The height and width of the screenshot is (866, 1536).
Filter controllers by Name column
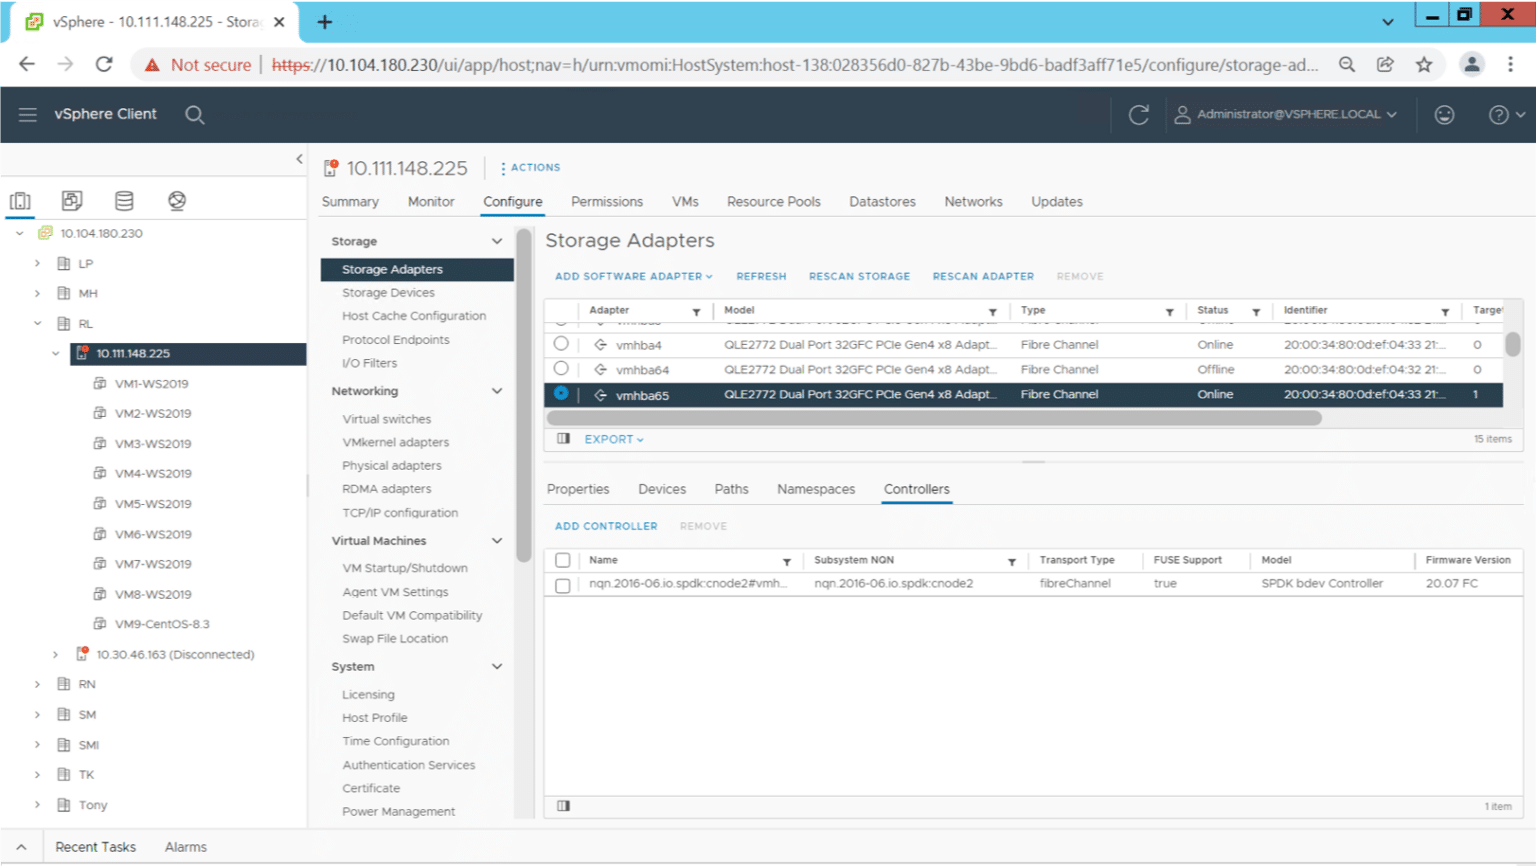point(787,562)
